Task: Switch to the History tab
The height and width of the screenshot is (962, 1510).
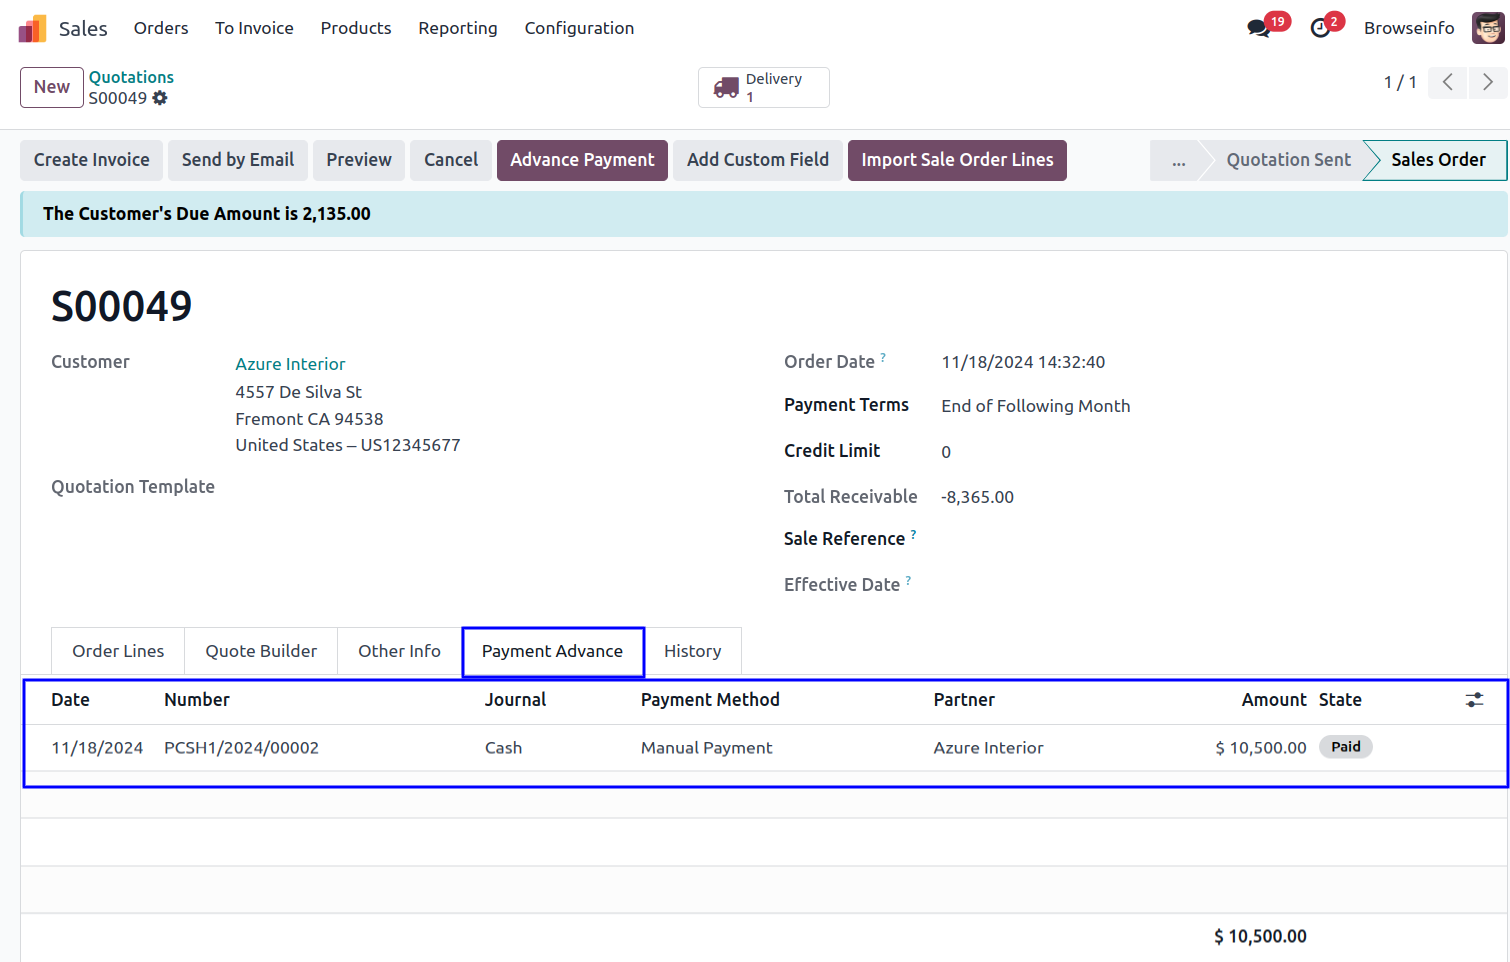Action: pyautogui.click(x=692, y=651)
